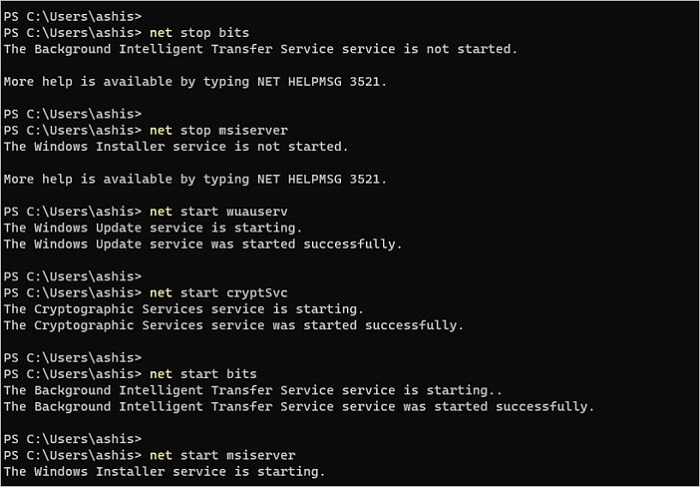
Task: Click "Windows Update service was started successfully" output
Action: (202, 244)
